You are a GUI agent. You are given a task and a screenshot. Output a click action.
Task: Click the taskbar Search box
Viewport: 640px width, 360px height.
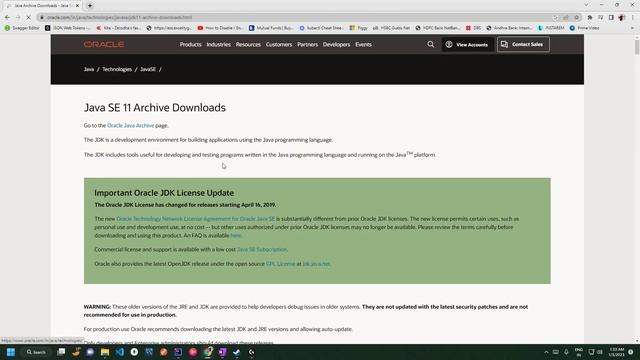[36, 352]
